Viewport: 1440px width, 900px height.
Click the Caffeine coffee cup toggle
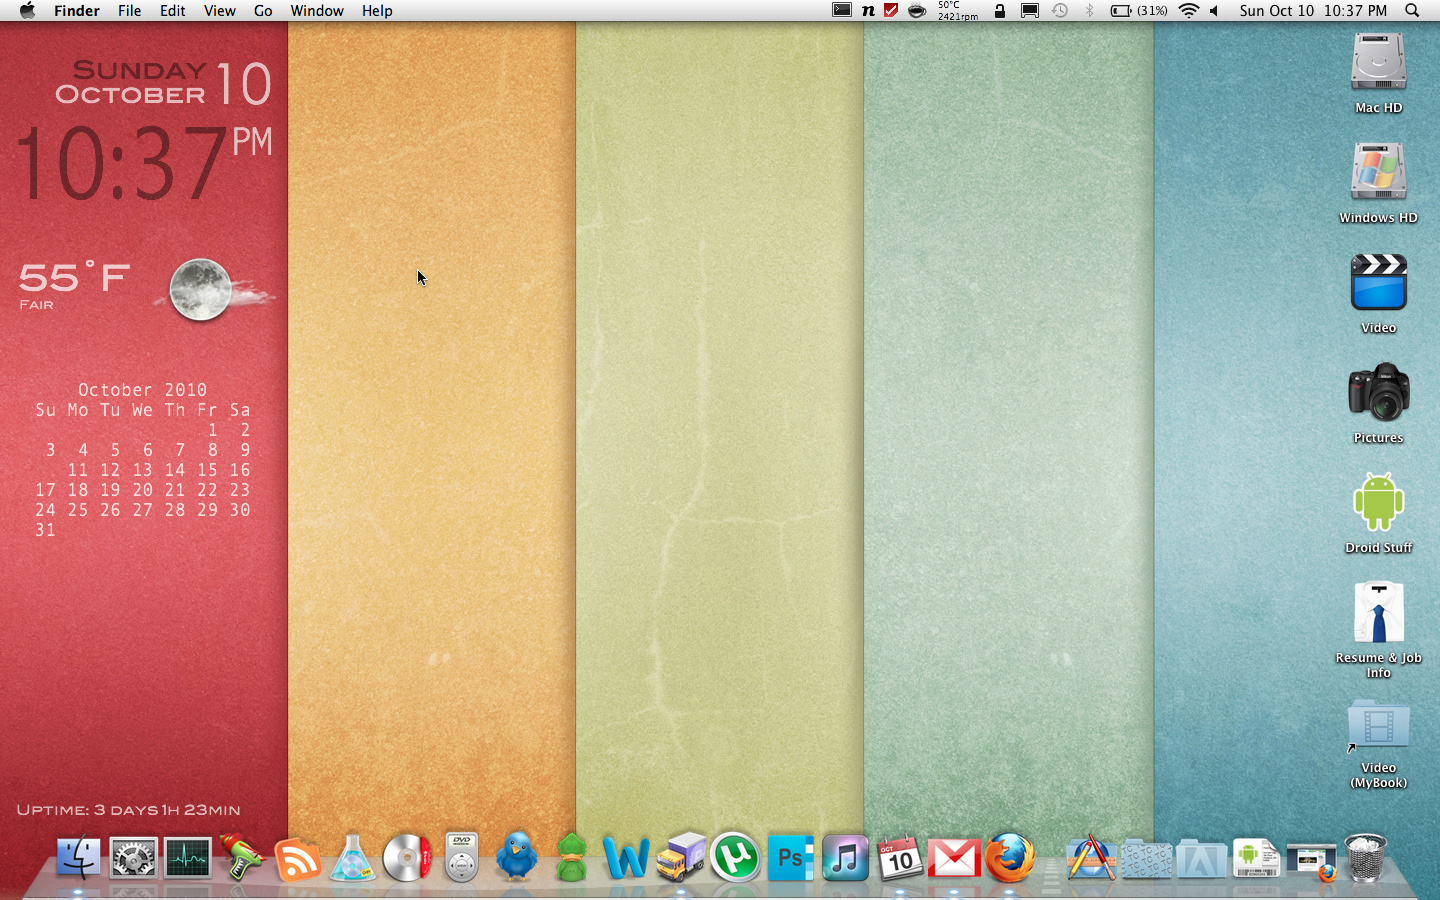(916, 11)
